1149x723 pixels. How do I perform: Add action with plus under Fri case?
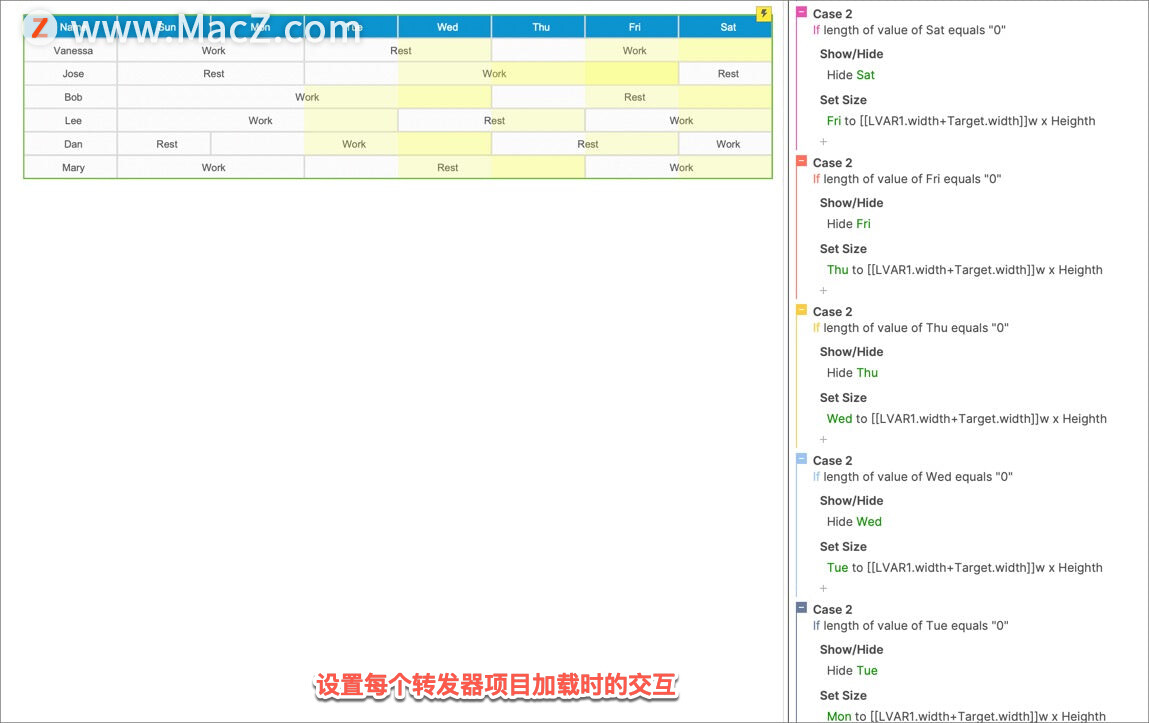[x=823, y=290]
